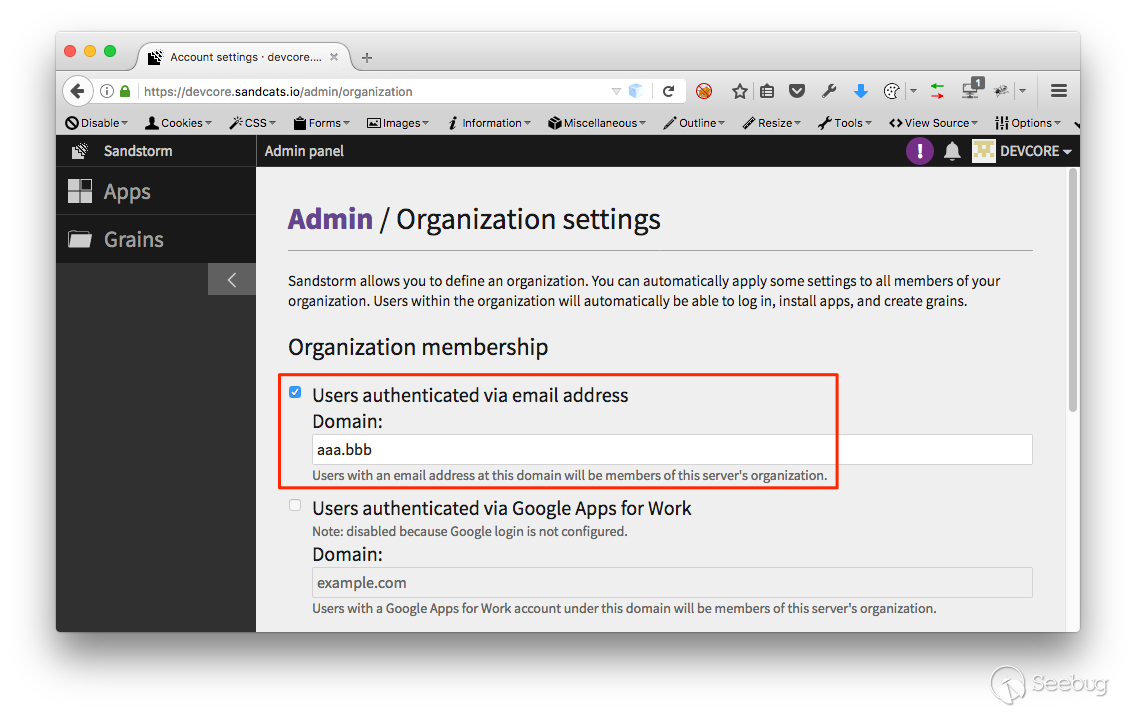Click the green padlock security icon
The image size is (1136, 712).
125,91
